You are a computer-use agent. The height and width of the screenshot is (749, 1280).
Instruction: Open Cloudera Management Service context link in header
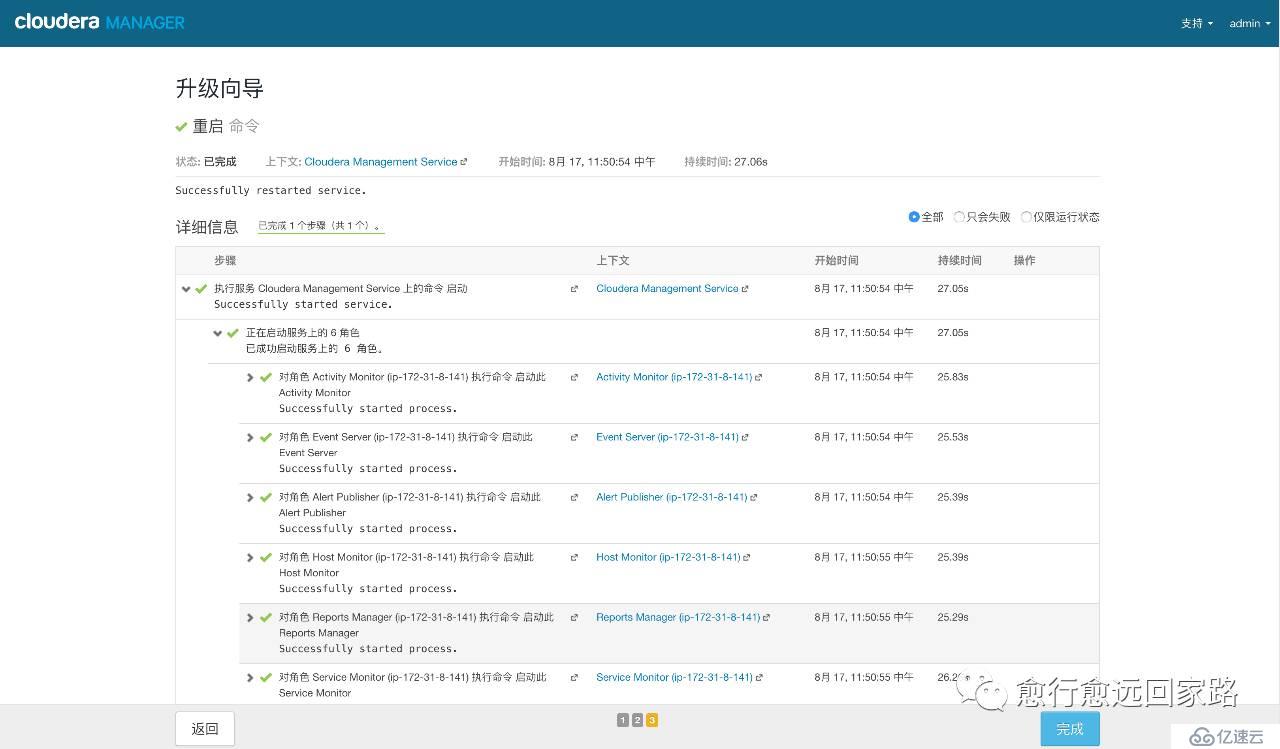point(381,161)
